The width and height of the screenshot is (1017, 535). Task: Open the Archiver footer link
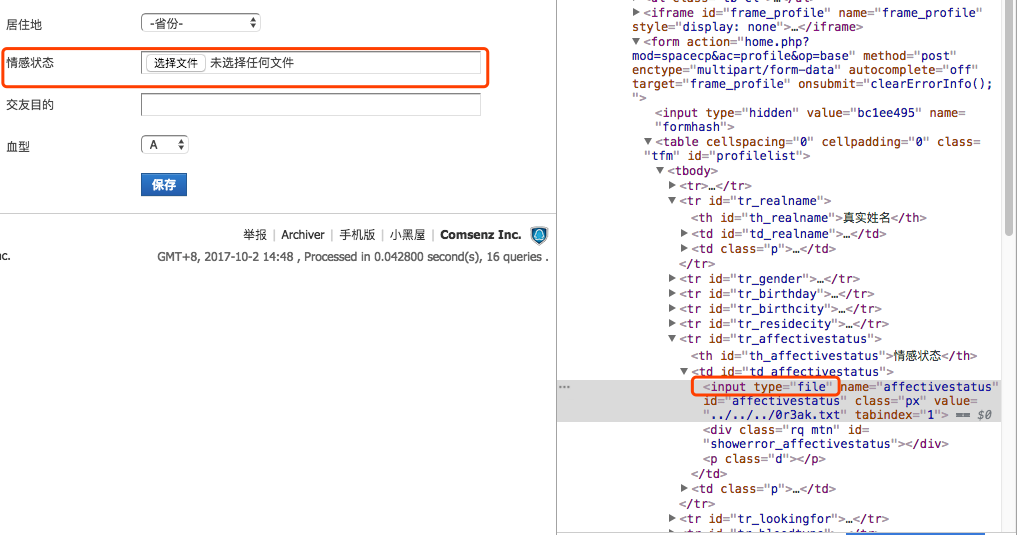tap(303, 235)
